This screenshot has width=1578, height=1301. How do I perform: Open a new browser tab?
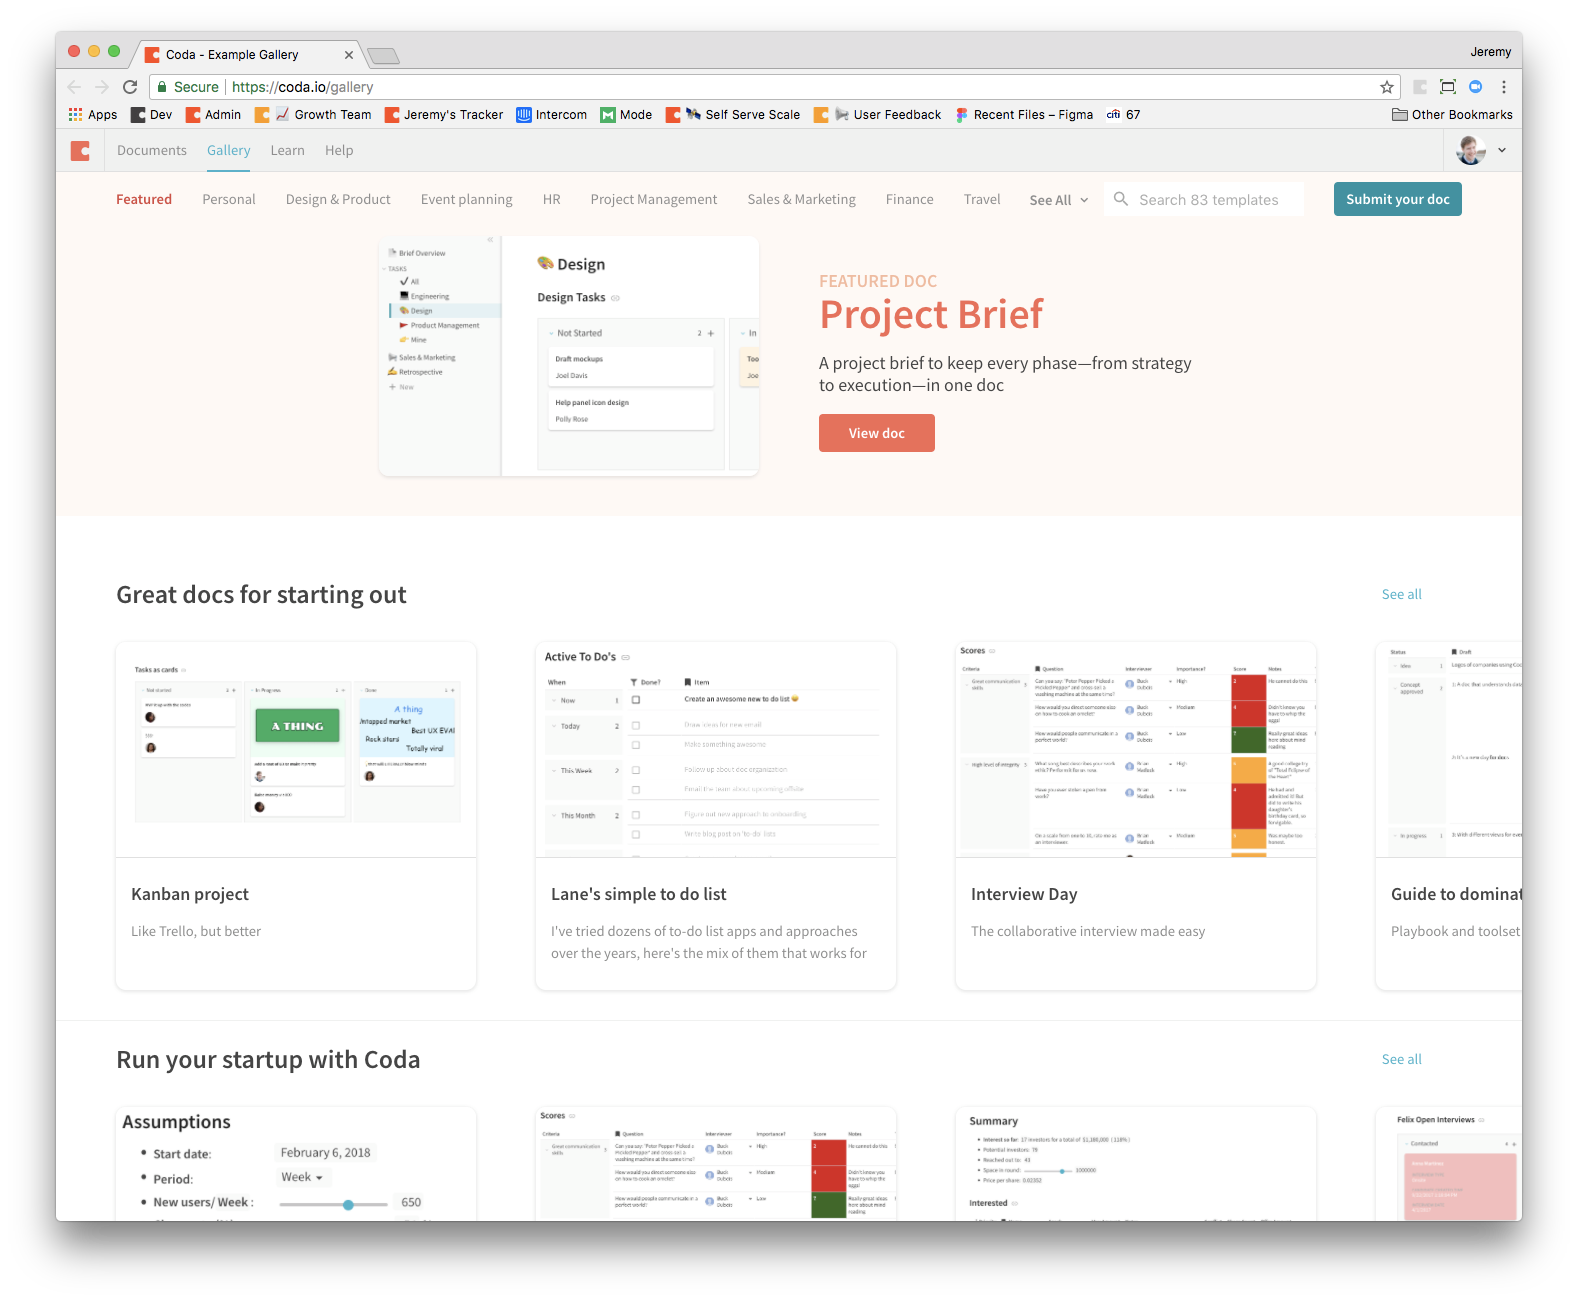tap(383, 55)
